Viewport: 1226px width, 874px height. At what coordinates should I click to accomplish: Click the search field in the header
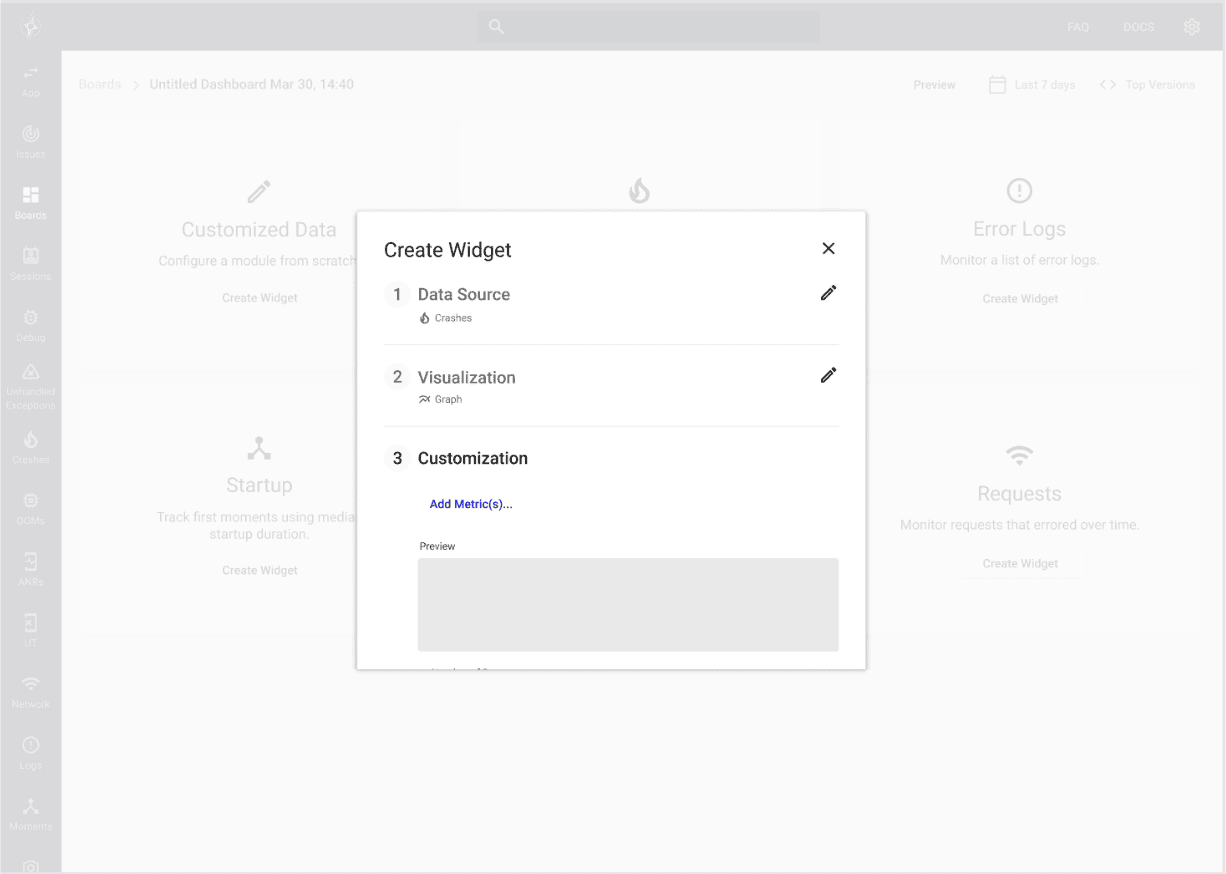(x=648, y=27)
